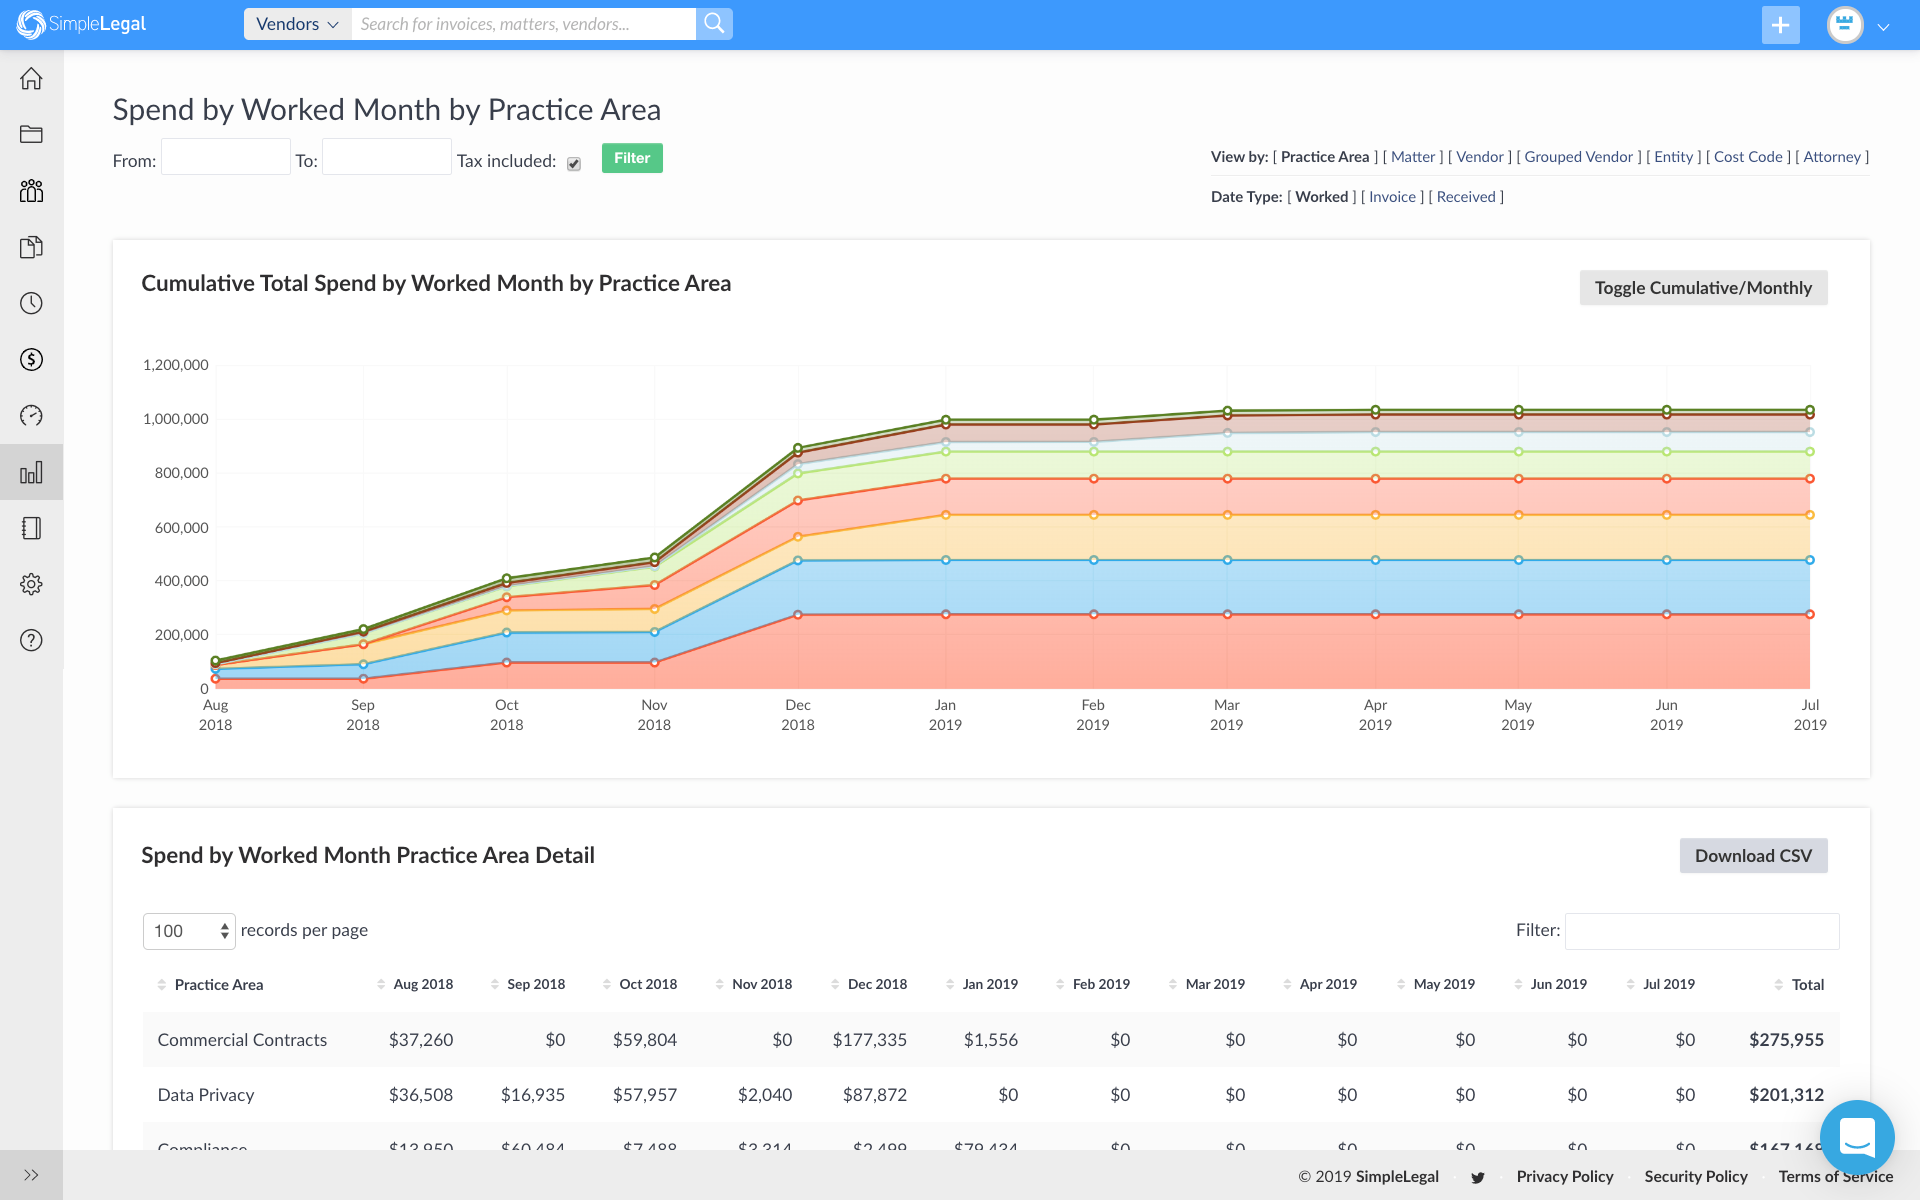Open the vendors people icon in sidebar
The width and height of the screenshot is (1920, 1200).
tap(31, 191)
